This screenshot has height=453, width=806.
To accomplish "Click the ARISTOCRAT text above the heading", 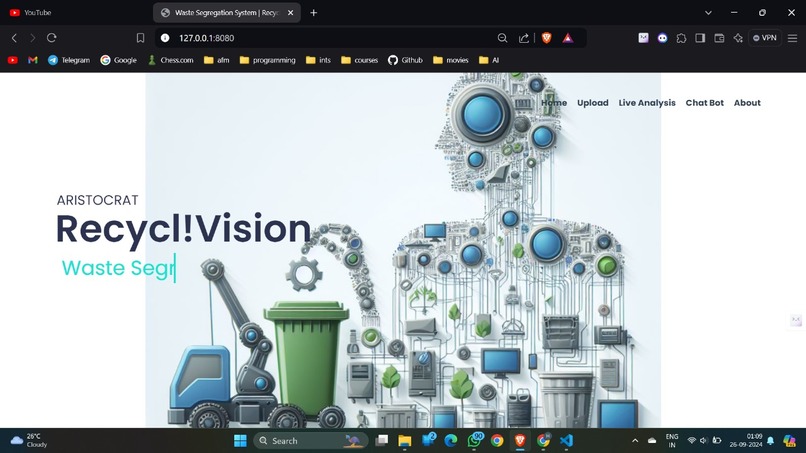I will pos(98,200).
